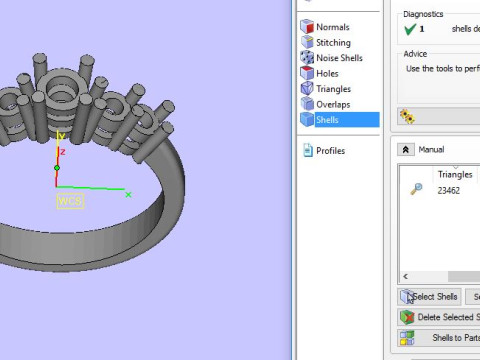Click the shells list scroll left arrow
This screenshot has height=360, width=480.
point(406,276)
